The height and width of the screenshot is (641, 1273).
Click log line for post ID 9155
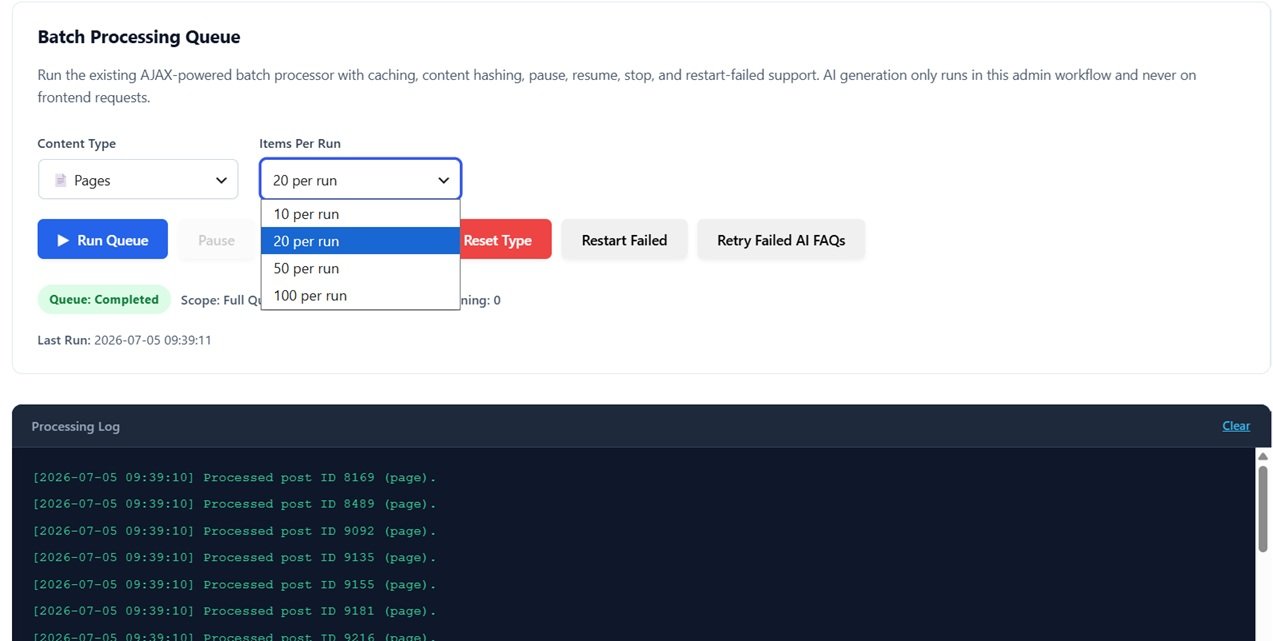click(235, 584)
